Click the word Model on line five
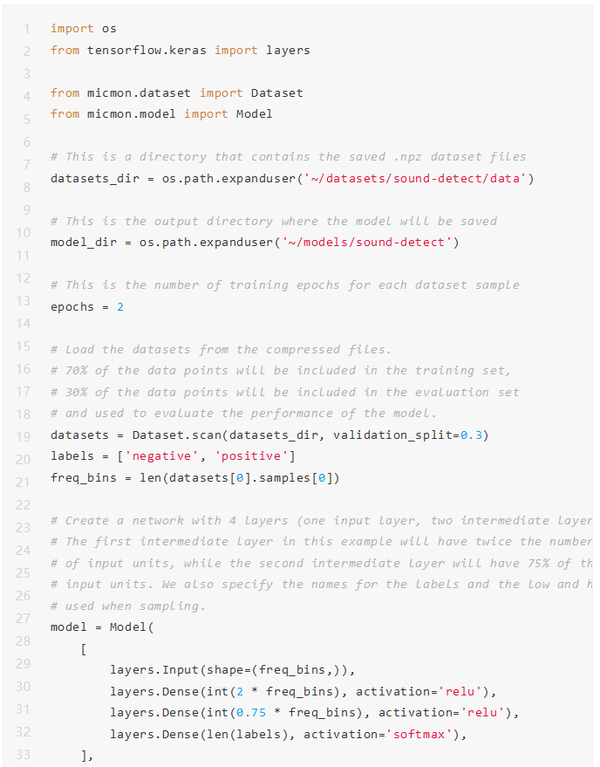The width and height of the screenshot is (600, 767). click(254, 114)
